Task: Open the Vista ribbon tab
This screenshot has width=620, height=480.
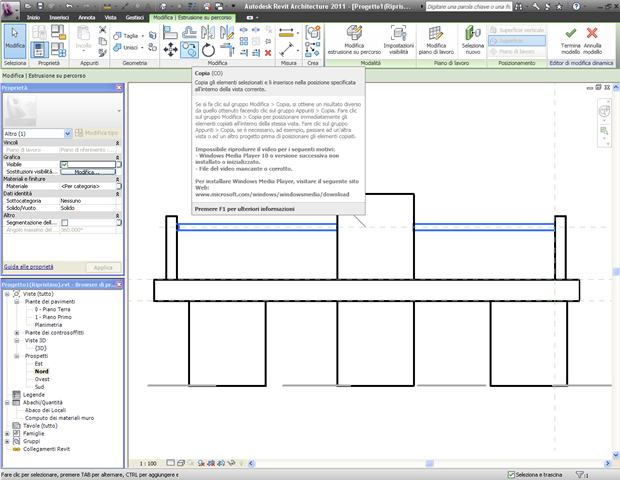Action: click(x=112, y=18)
